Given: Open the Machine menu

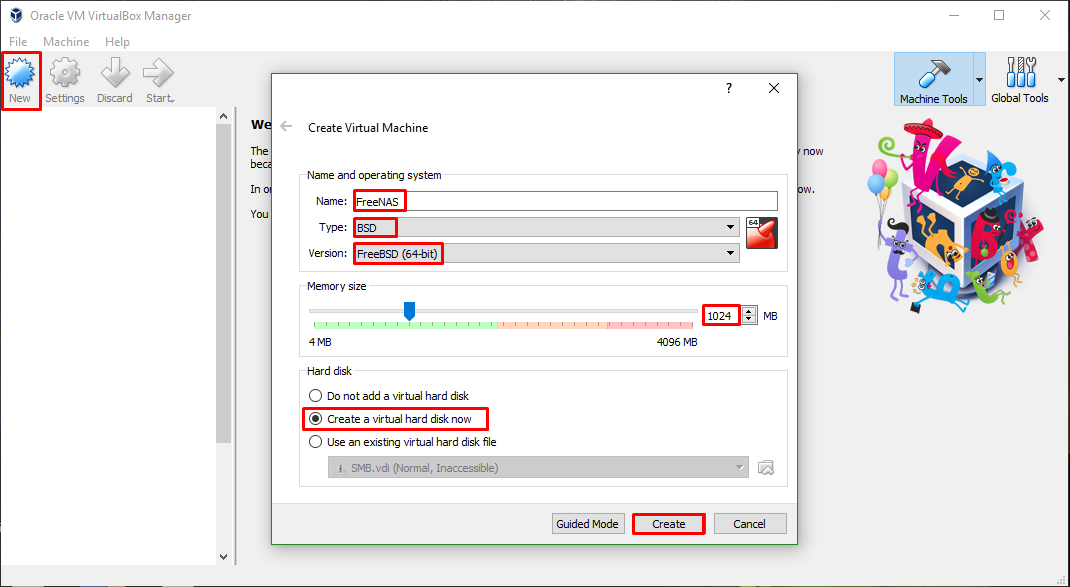Looking at the screenshot, I should coord(66,42).
